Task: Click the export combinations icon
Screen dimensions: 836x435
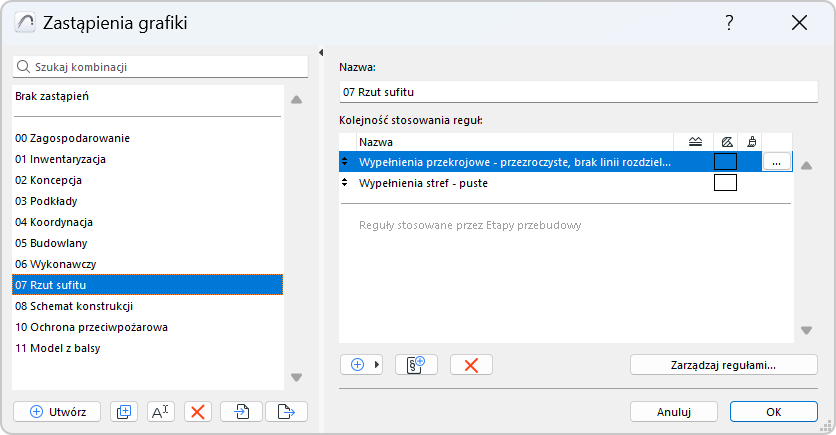Action: [x=286, y=411]
